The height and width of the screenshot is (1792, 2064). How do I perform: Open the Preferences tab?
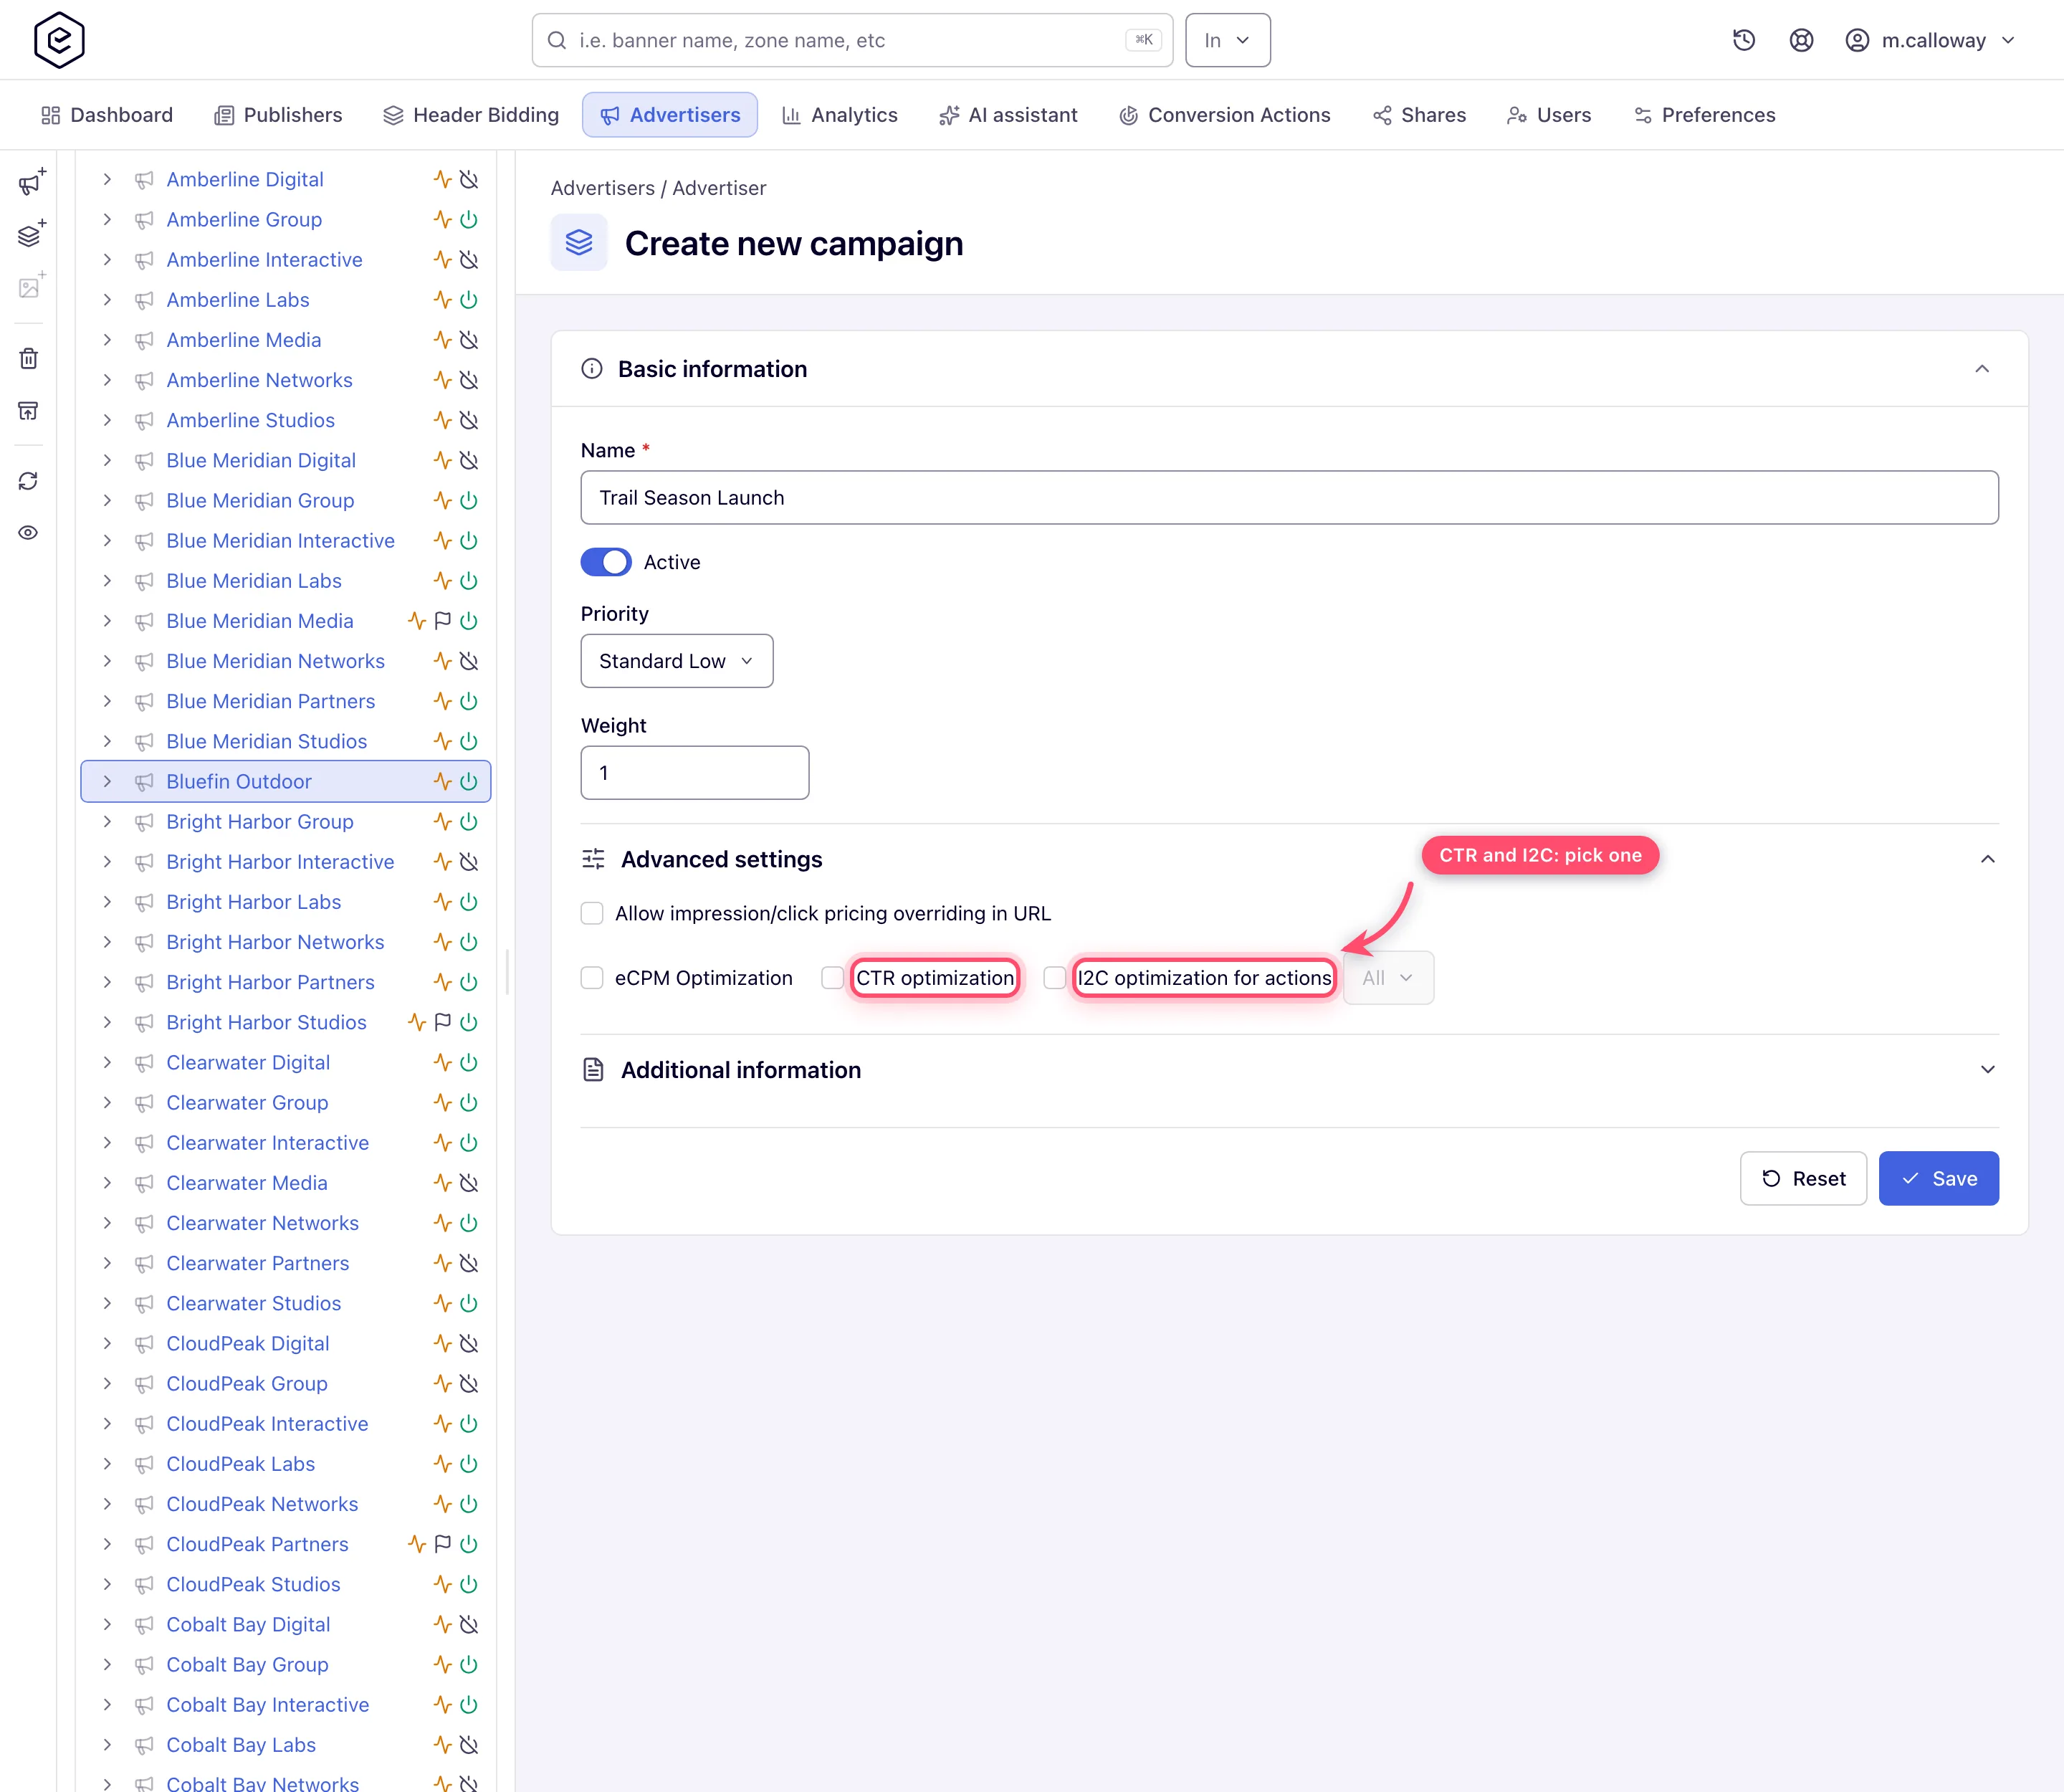tap(1705, 115)
